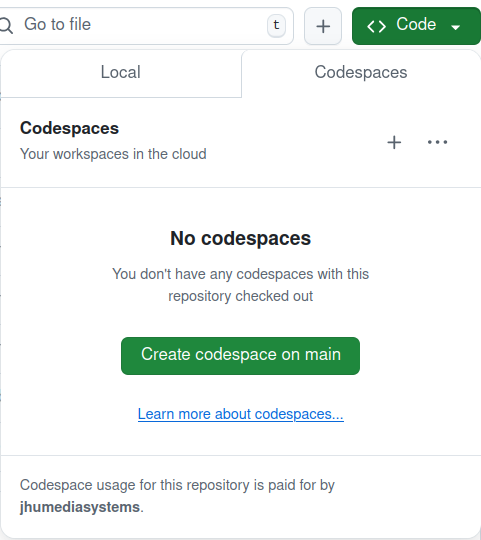Select the Codespaces tab
The width and height of the screenshot is (481, 540).
tap(361, 72)
